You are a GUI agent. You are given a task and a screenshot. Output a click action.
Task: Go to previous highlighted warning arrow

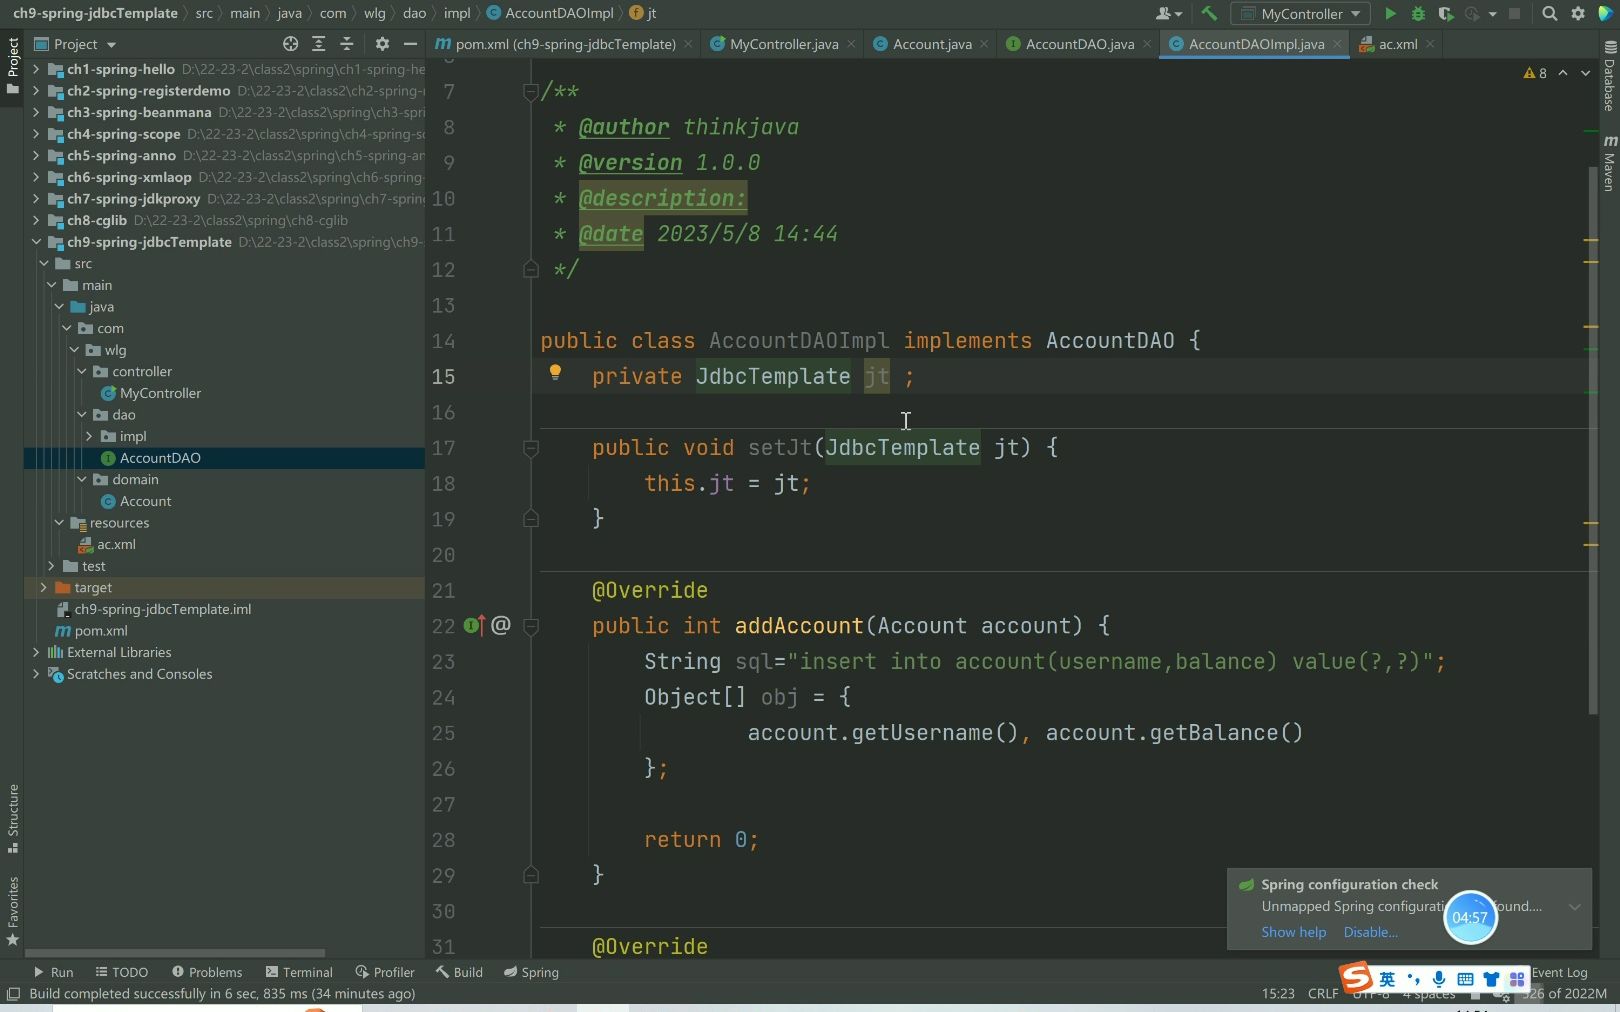[1563, 73]
